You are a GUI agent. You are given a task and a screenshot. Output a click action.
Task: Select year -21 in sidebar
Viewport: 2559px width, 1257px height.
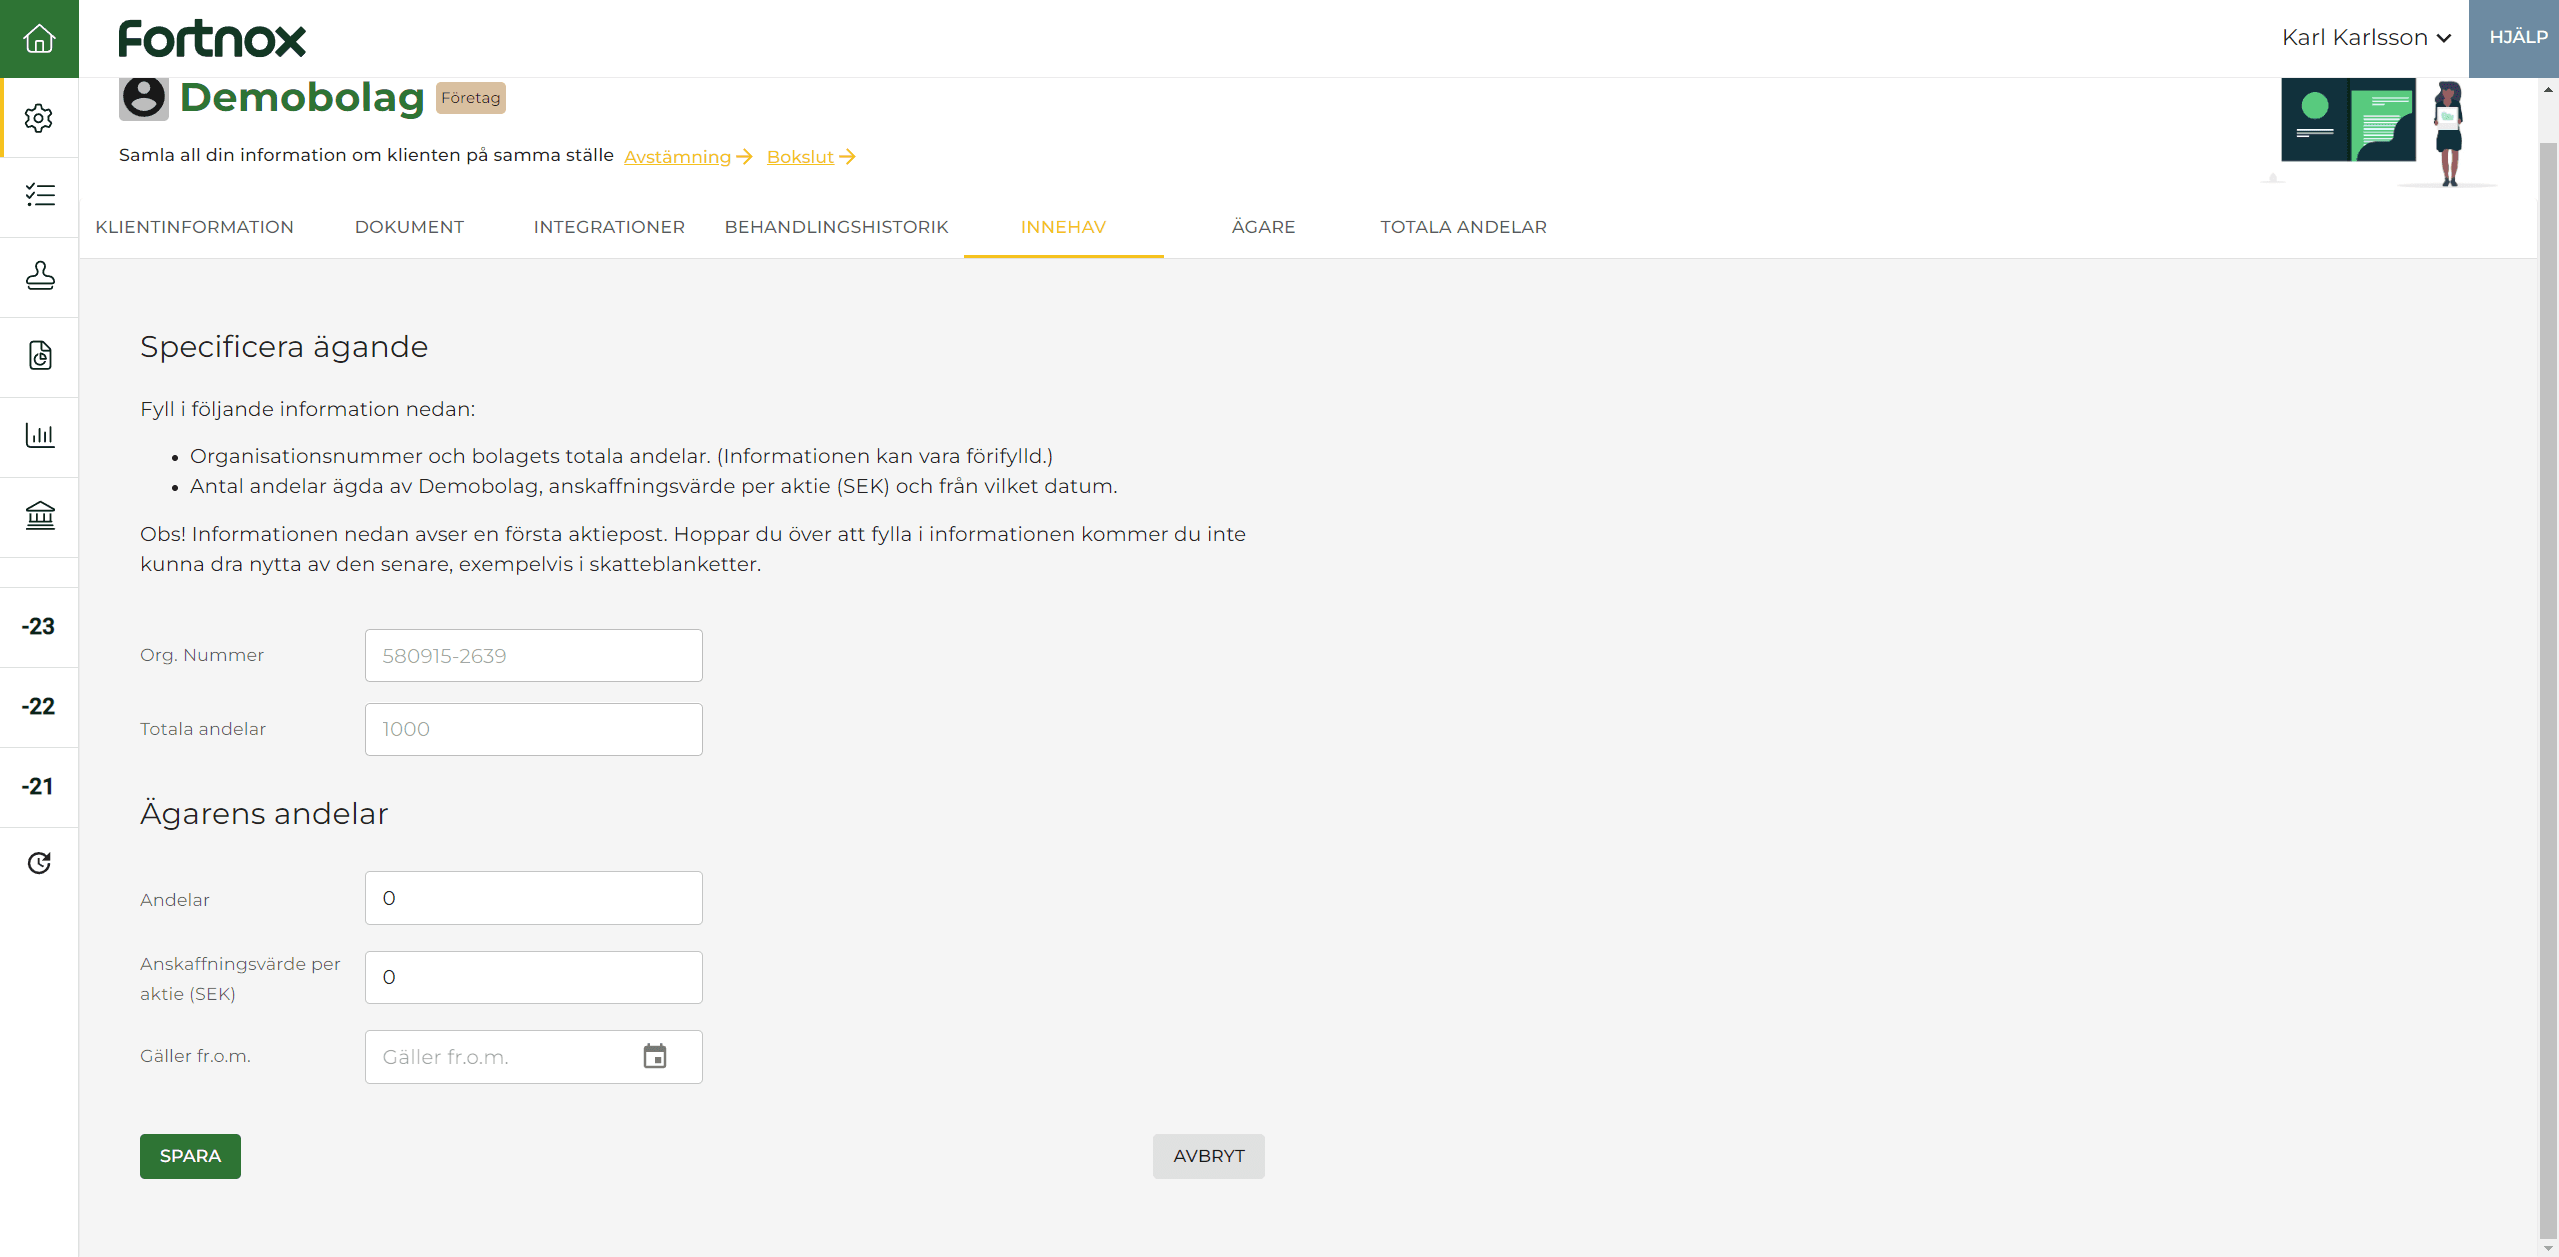coord(39,787)
